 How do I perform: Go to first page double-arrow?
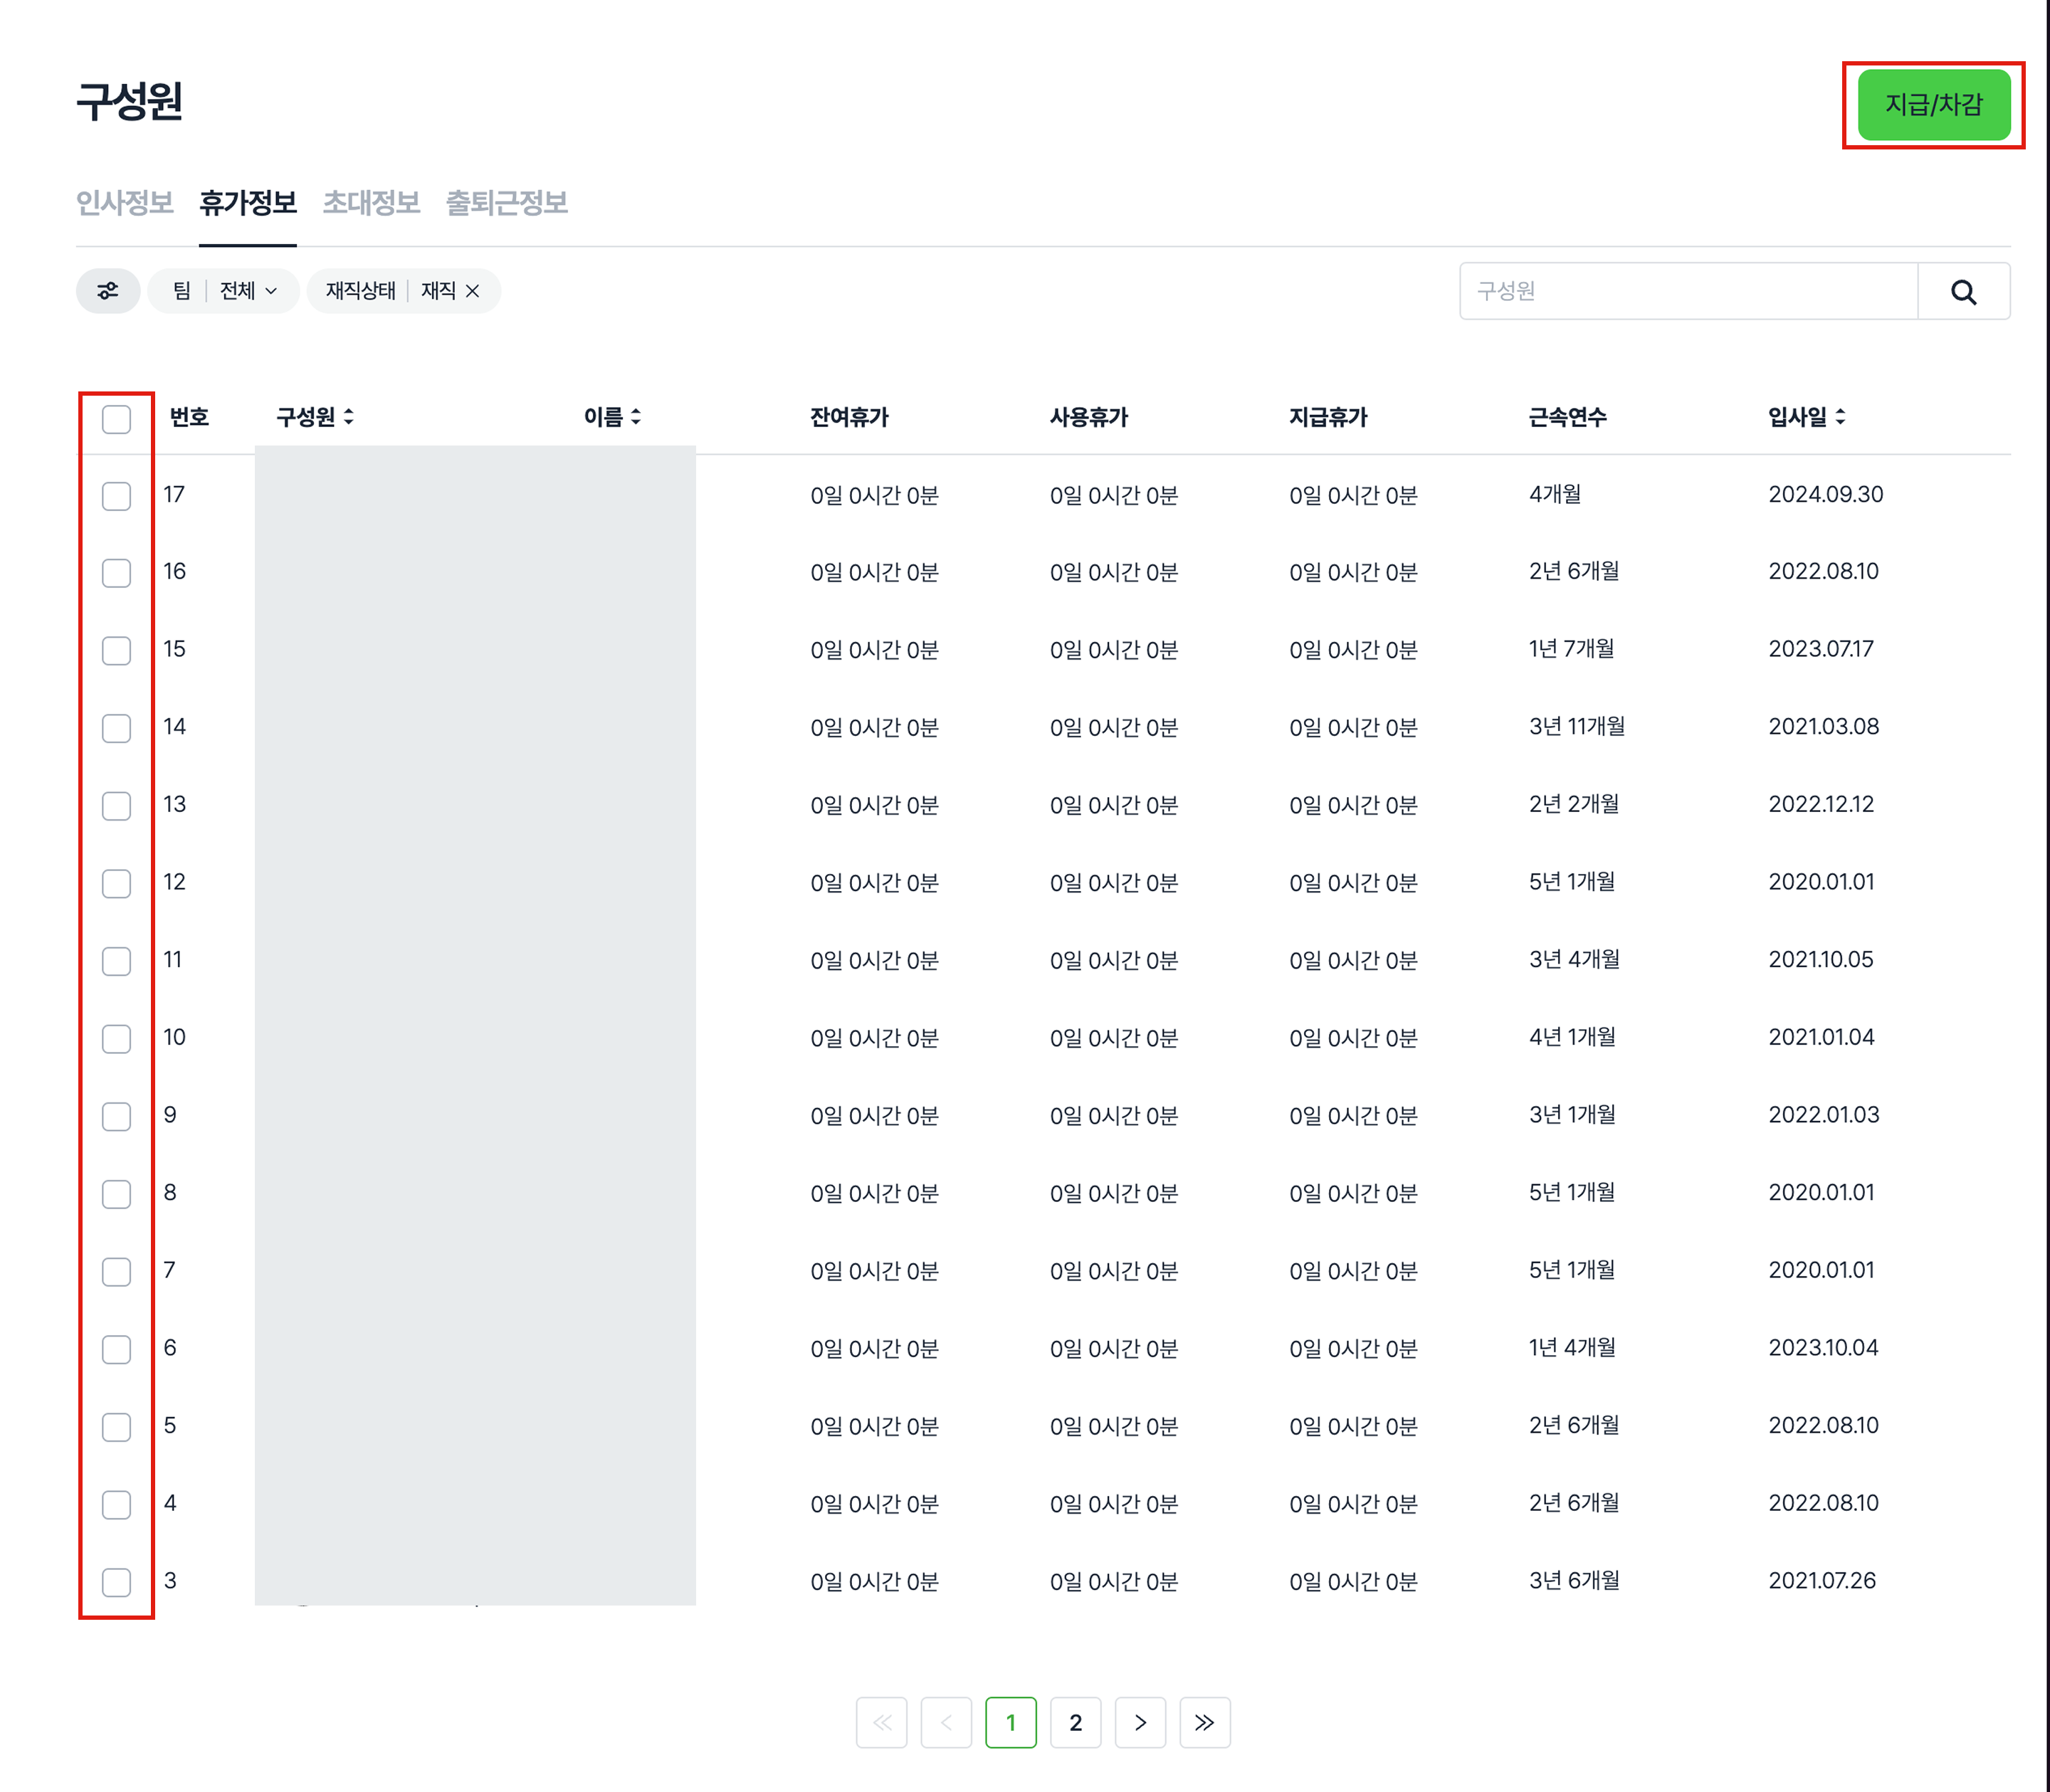(881, 1722)
